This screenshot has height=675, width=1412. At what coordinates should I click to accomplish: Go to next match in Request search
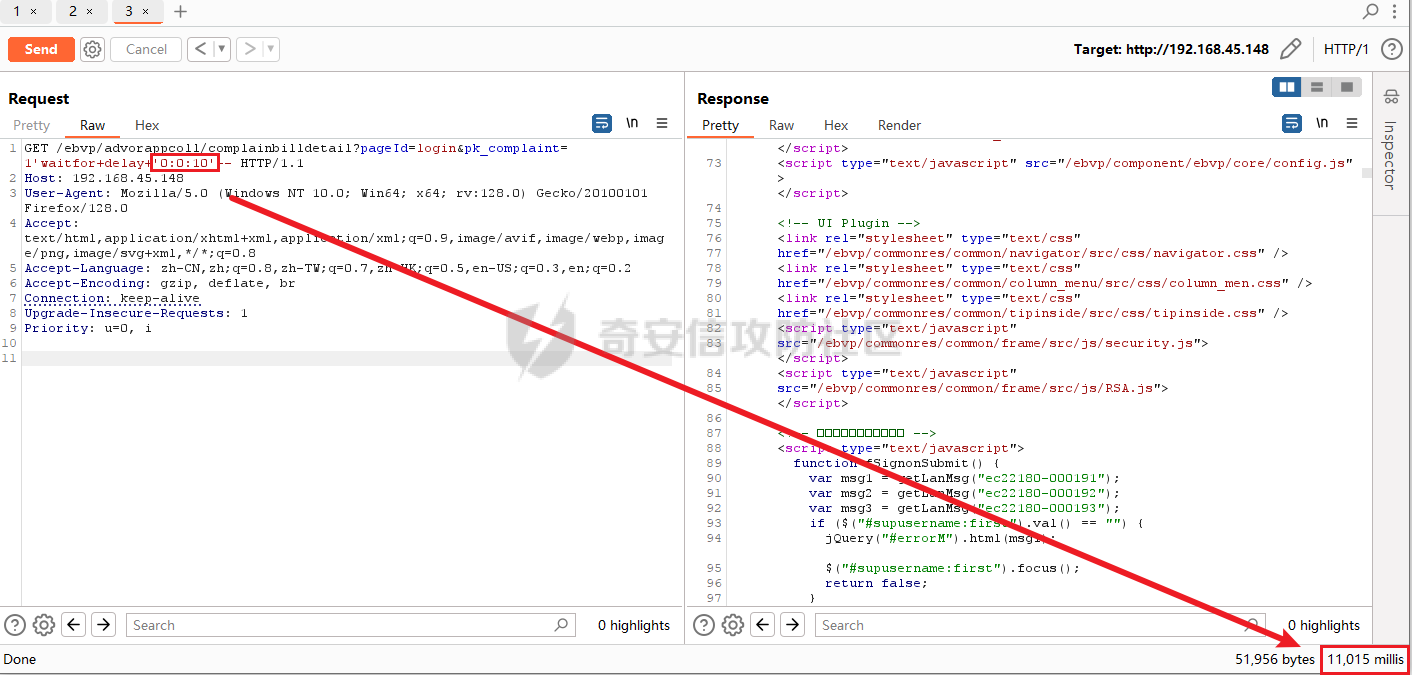103,625
